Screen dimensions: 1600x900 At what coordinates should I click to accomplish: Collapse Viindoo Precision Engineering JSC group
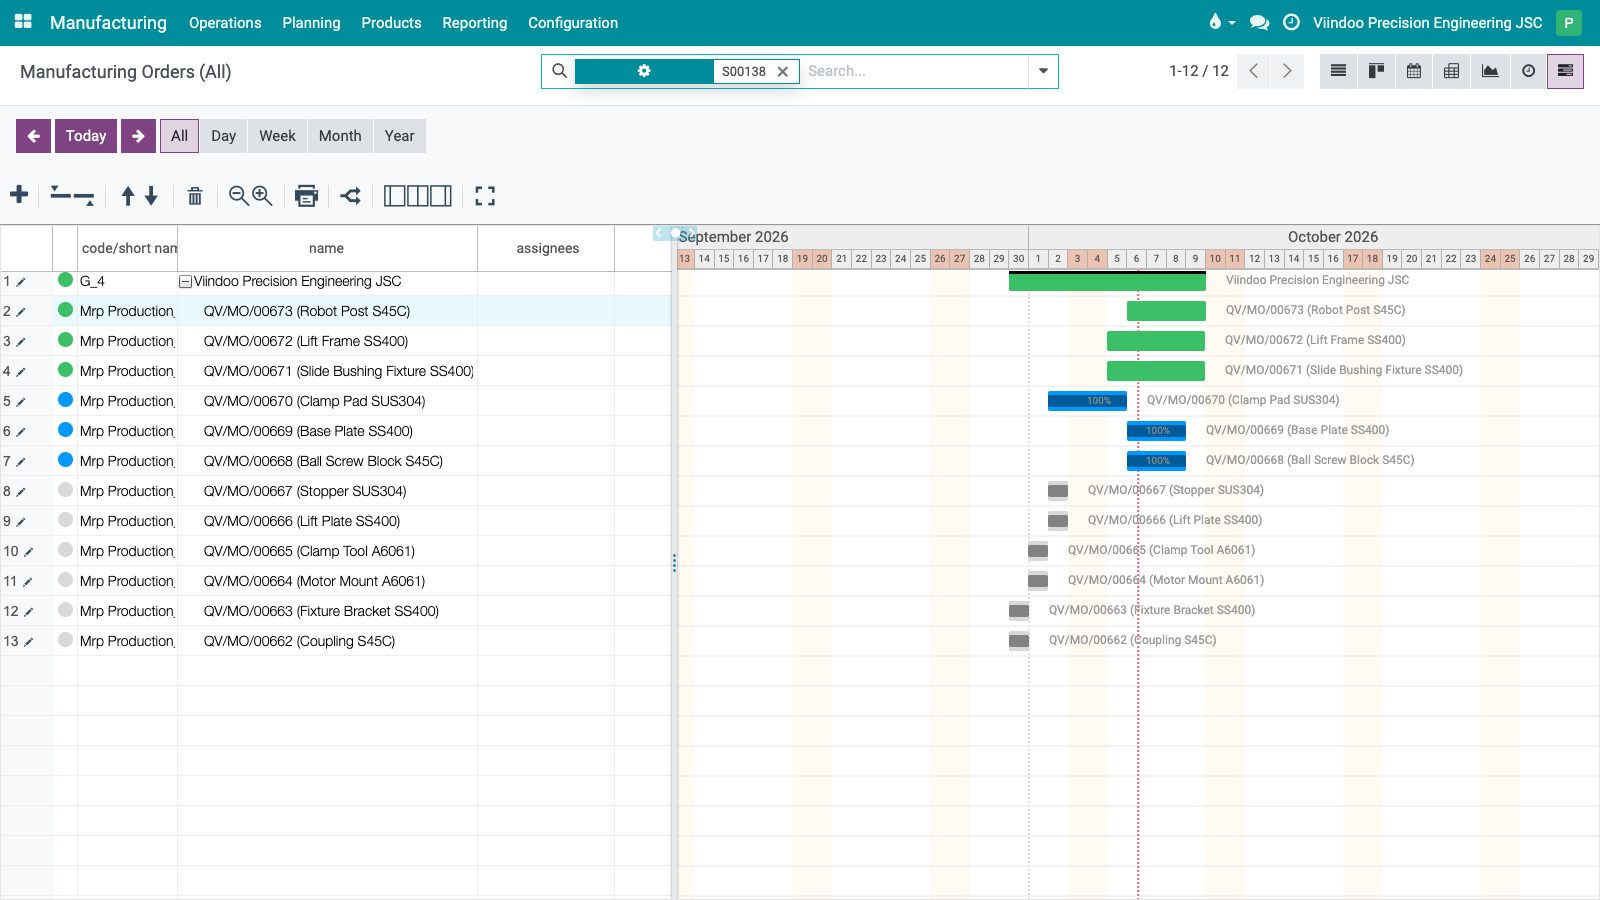click(x=185, y=282)
